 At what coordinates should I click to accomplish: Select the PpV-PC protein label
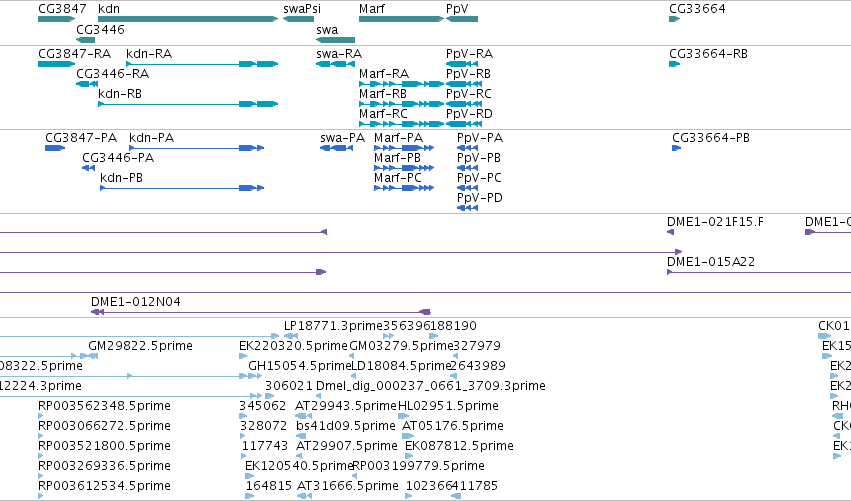pos(479,178)
